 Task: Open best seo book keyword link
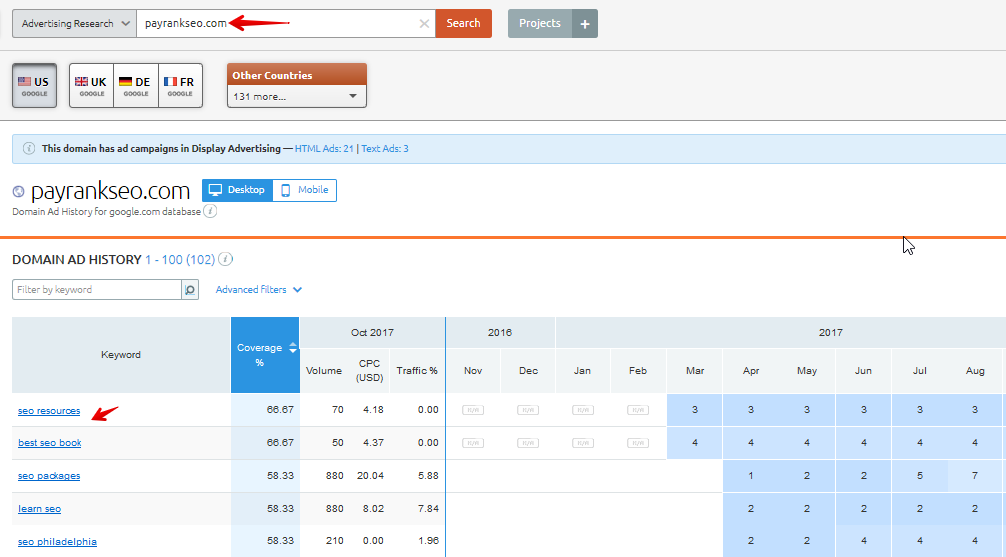[50, 443]
